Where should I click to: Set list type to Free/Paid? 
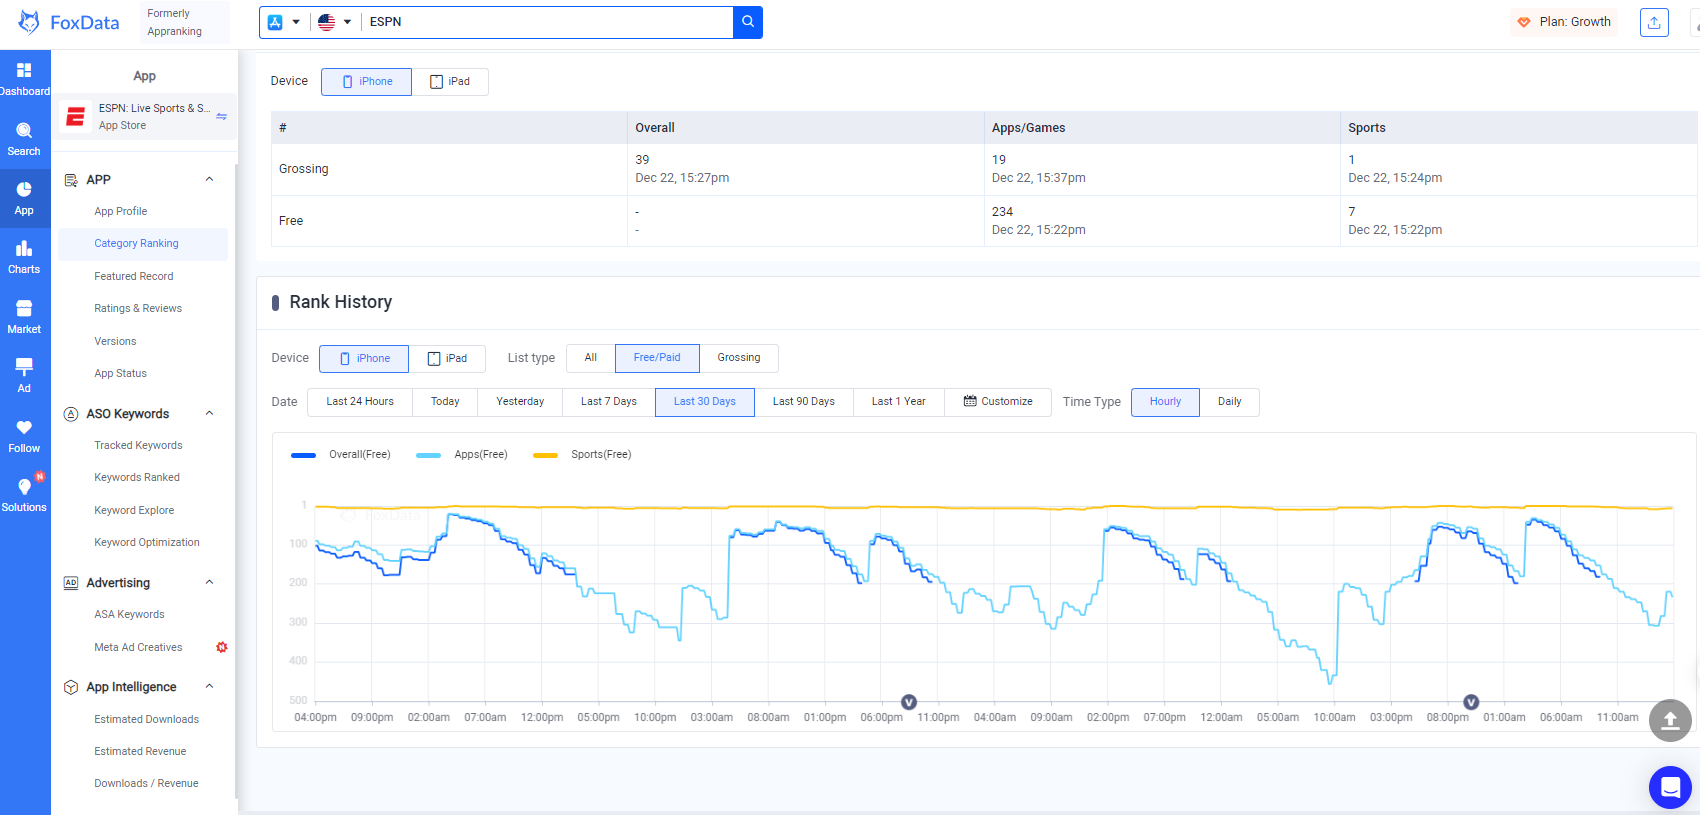[657, 358]
